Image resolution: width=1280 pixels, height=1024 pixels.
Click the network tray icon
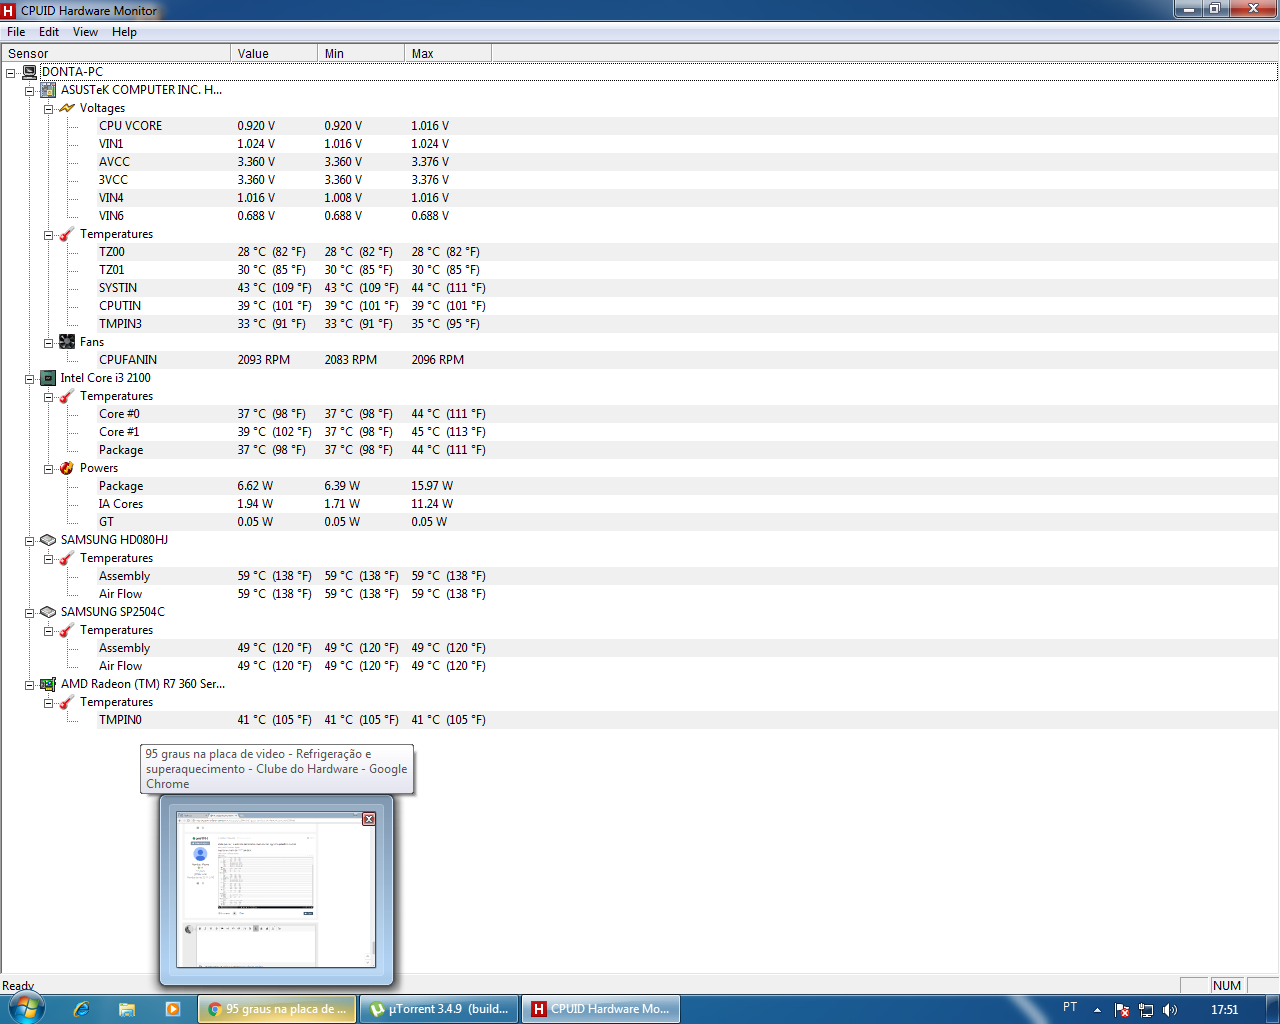[x=1146, y=1010]
